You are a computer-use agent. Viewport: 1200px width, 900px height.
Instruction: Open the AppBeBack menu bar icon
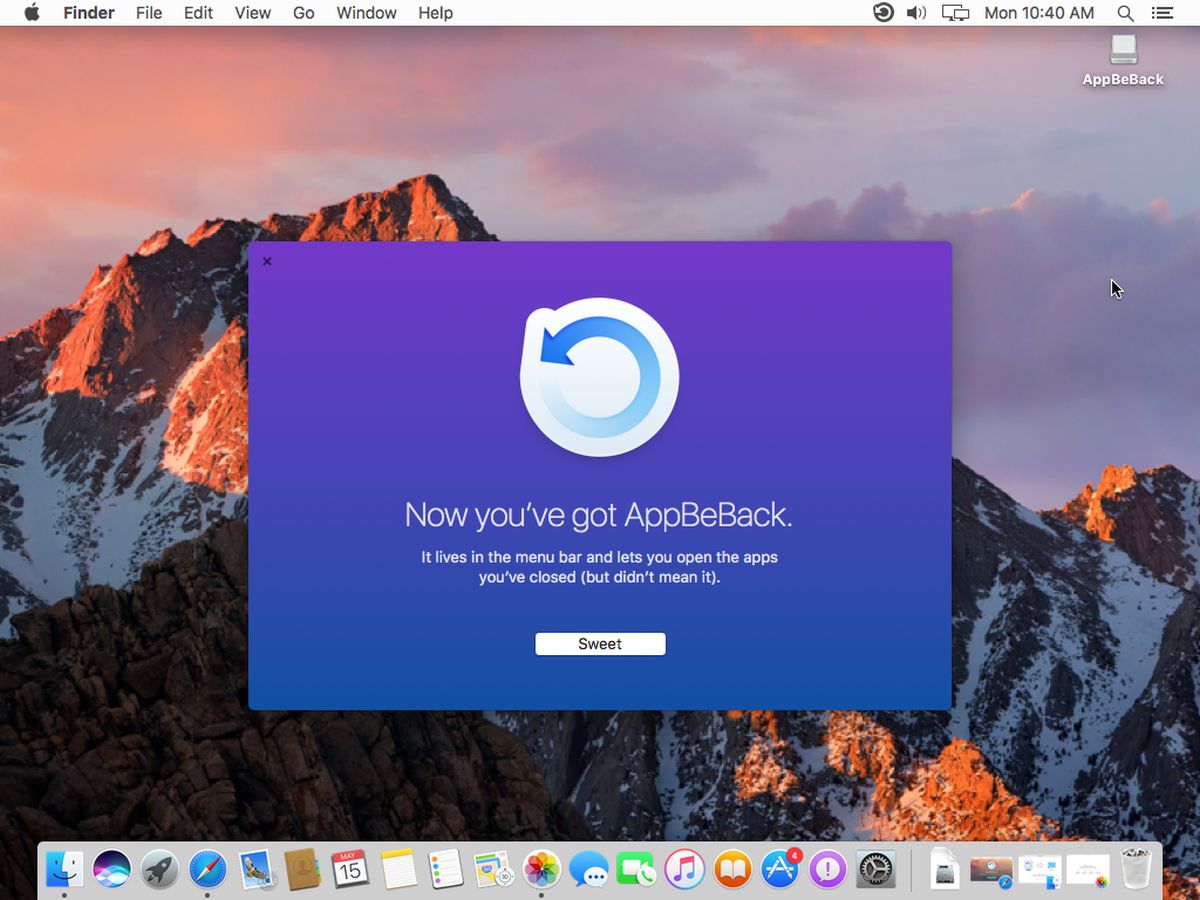click(883, 13)
